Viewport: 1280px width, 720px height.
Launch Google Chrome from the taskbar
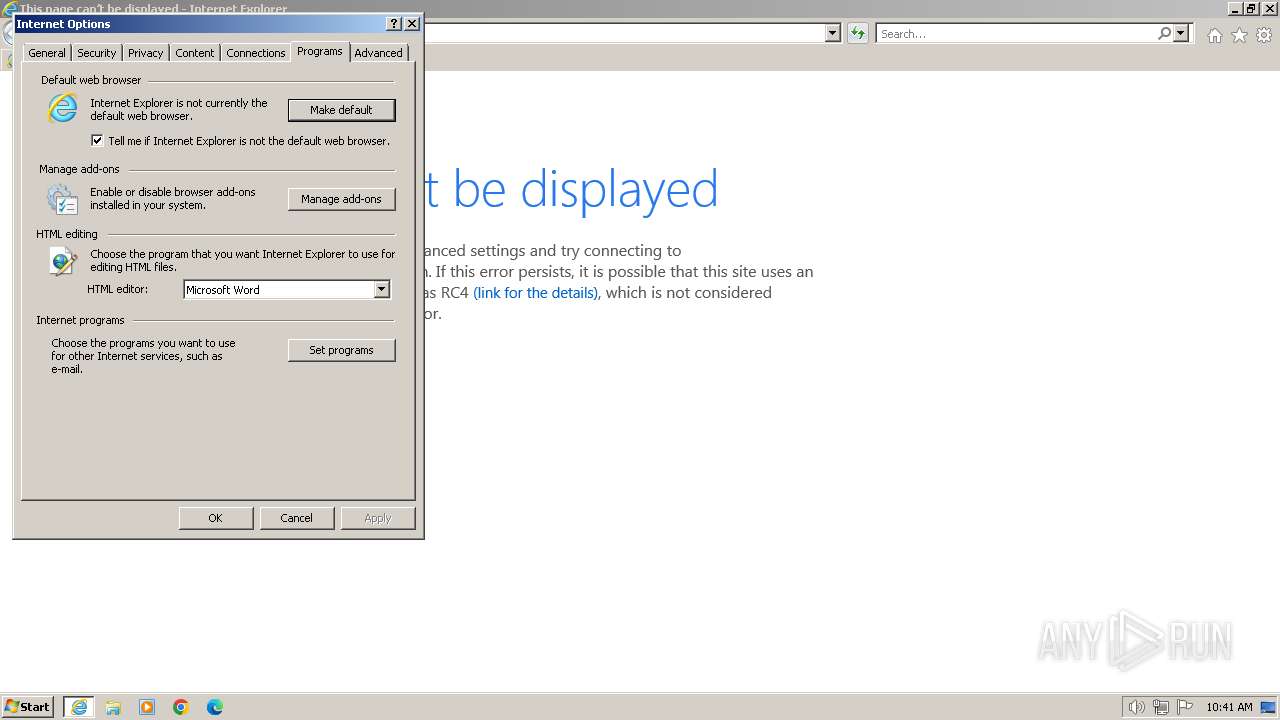[181, 707]
